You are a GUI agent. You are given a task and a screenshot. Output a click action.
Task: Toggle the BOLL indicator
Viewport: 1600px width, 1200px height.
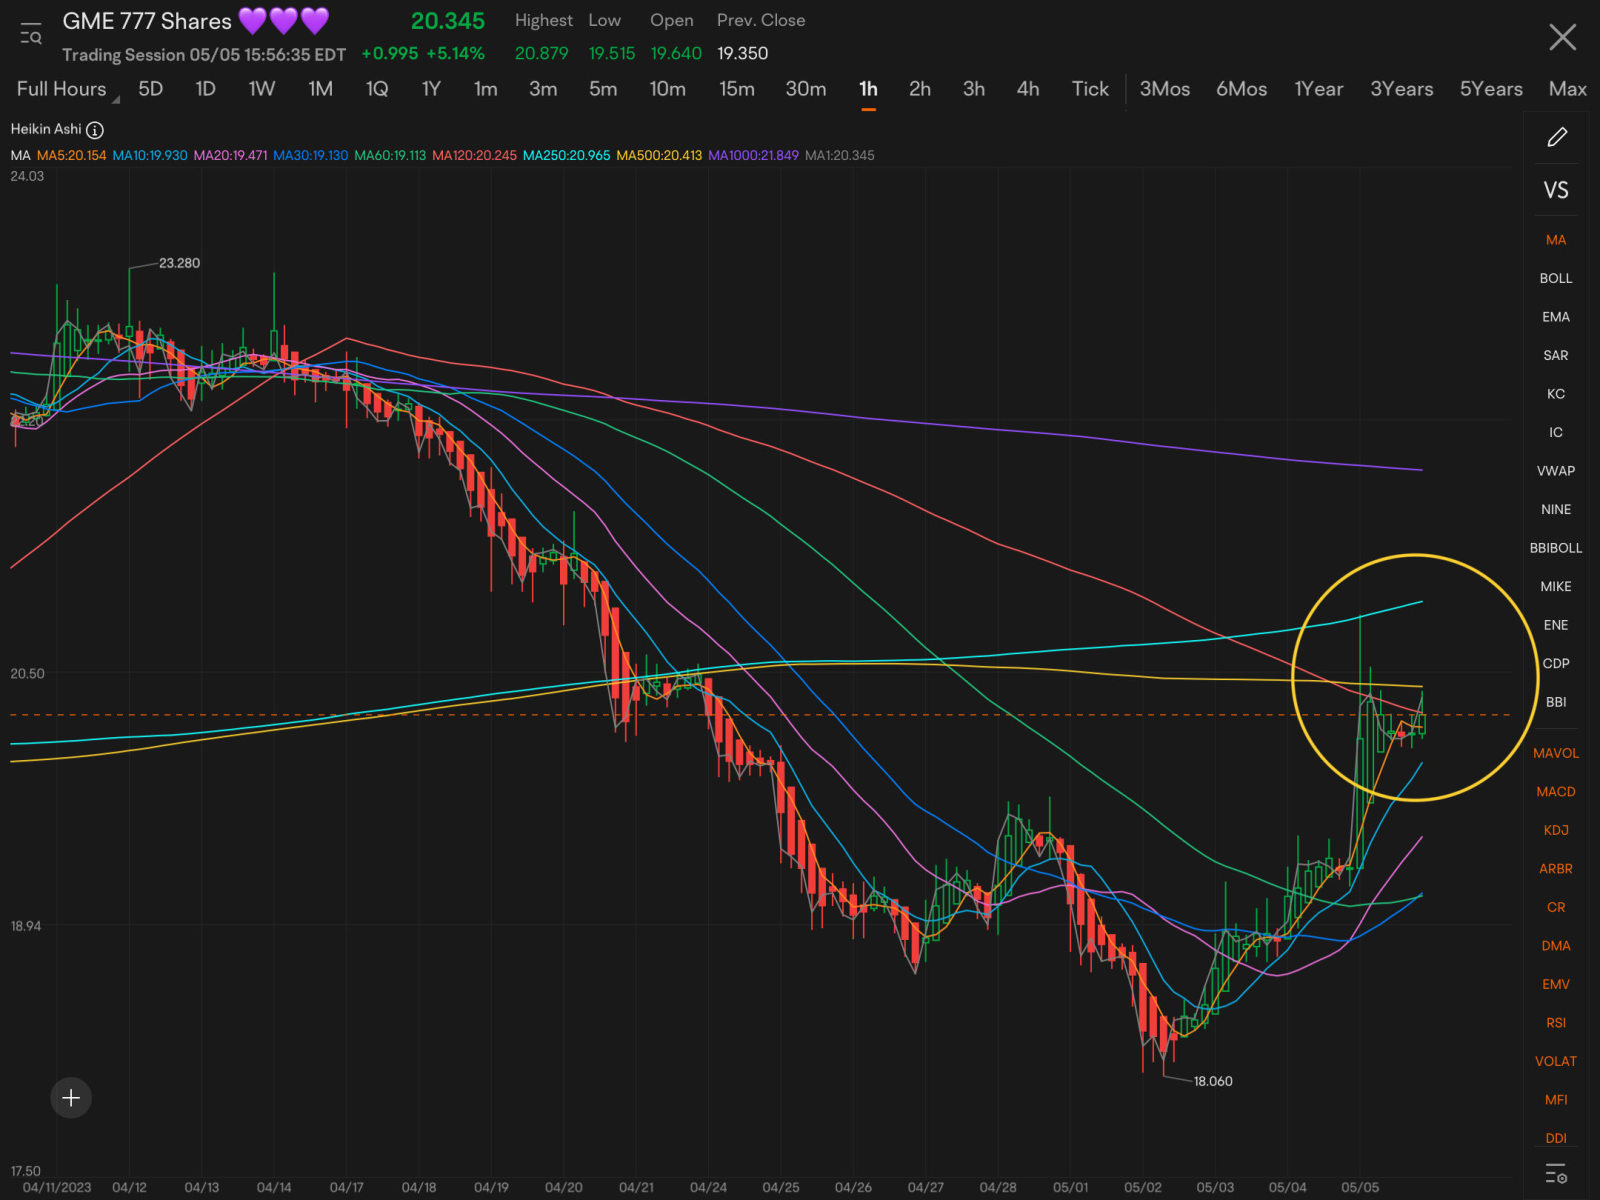click(x=1556, y=278)
